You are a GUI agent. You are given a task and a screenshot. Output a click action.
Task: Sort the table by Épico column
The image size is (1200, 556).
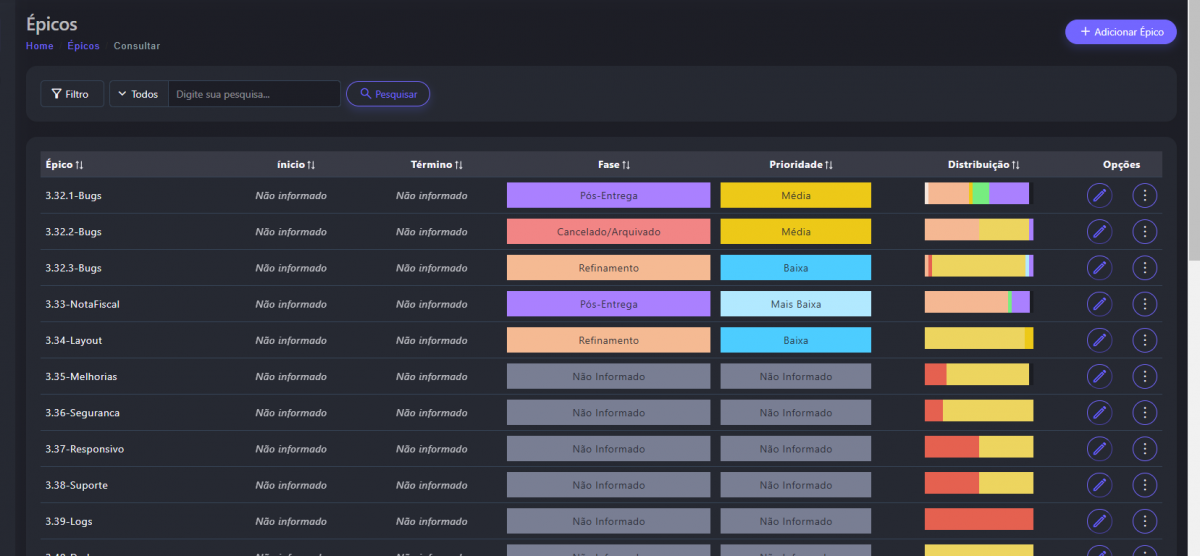65,165
